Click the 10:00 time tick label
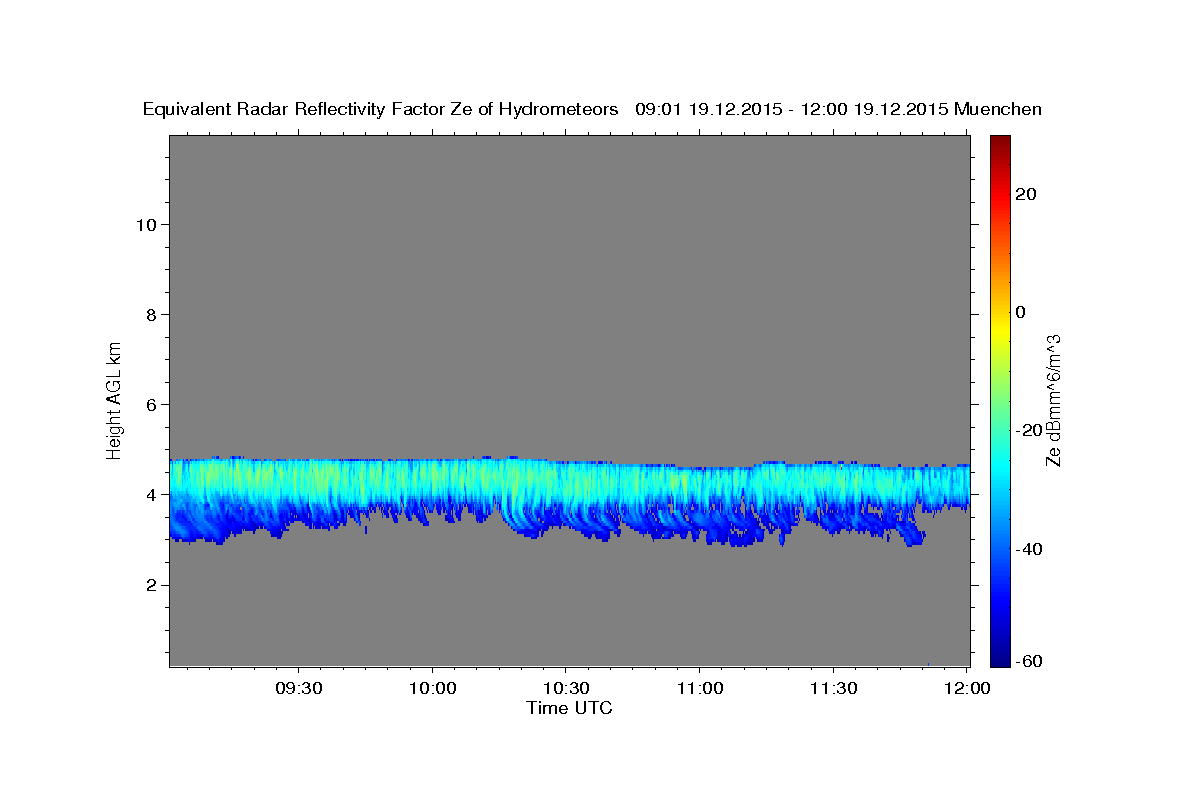The height and width of the screenshot is (800, 1200). (433, 689)
